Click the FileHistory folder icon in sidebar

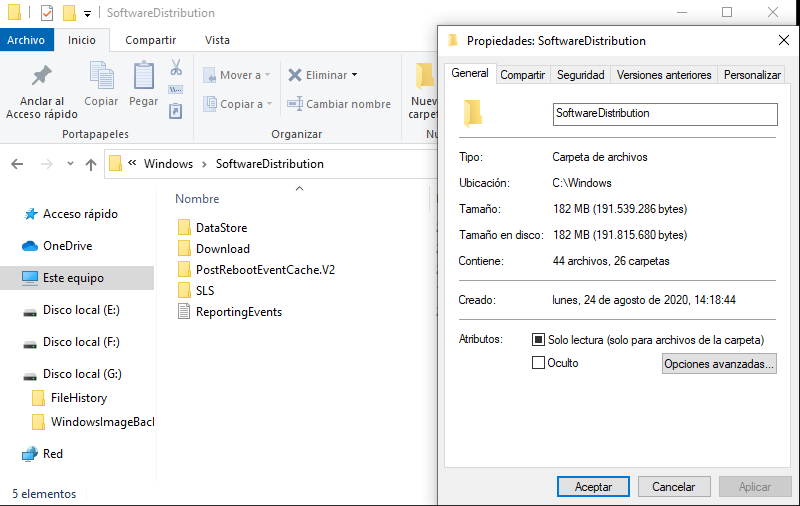[x=38, y=398]
